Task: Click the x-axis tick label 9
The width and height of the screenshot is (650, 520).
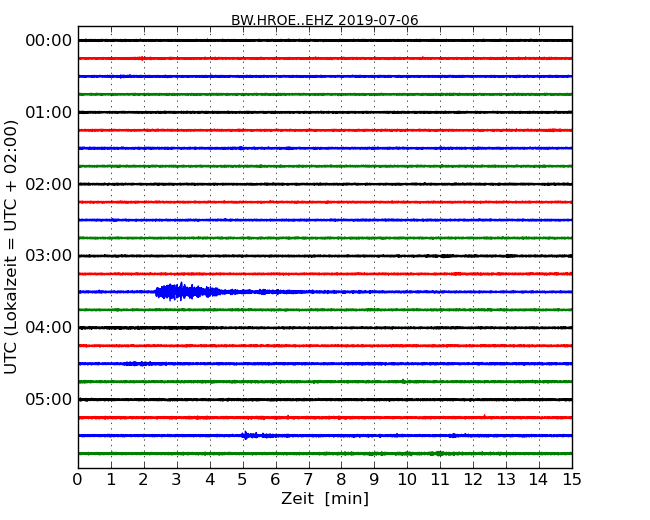Action: [x=374, y=480]
